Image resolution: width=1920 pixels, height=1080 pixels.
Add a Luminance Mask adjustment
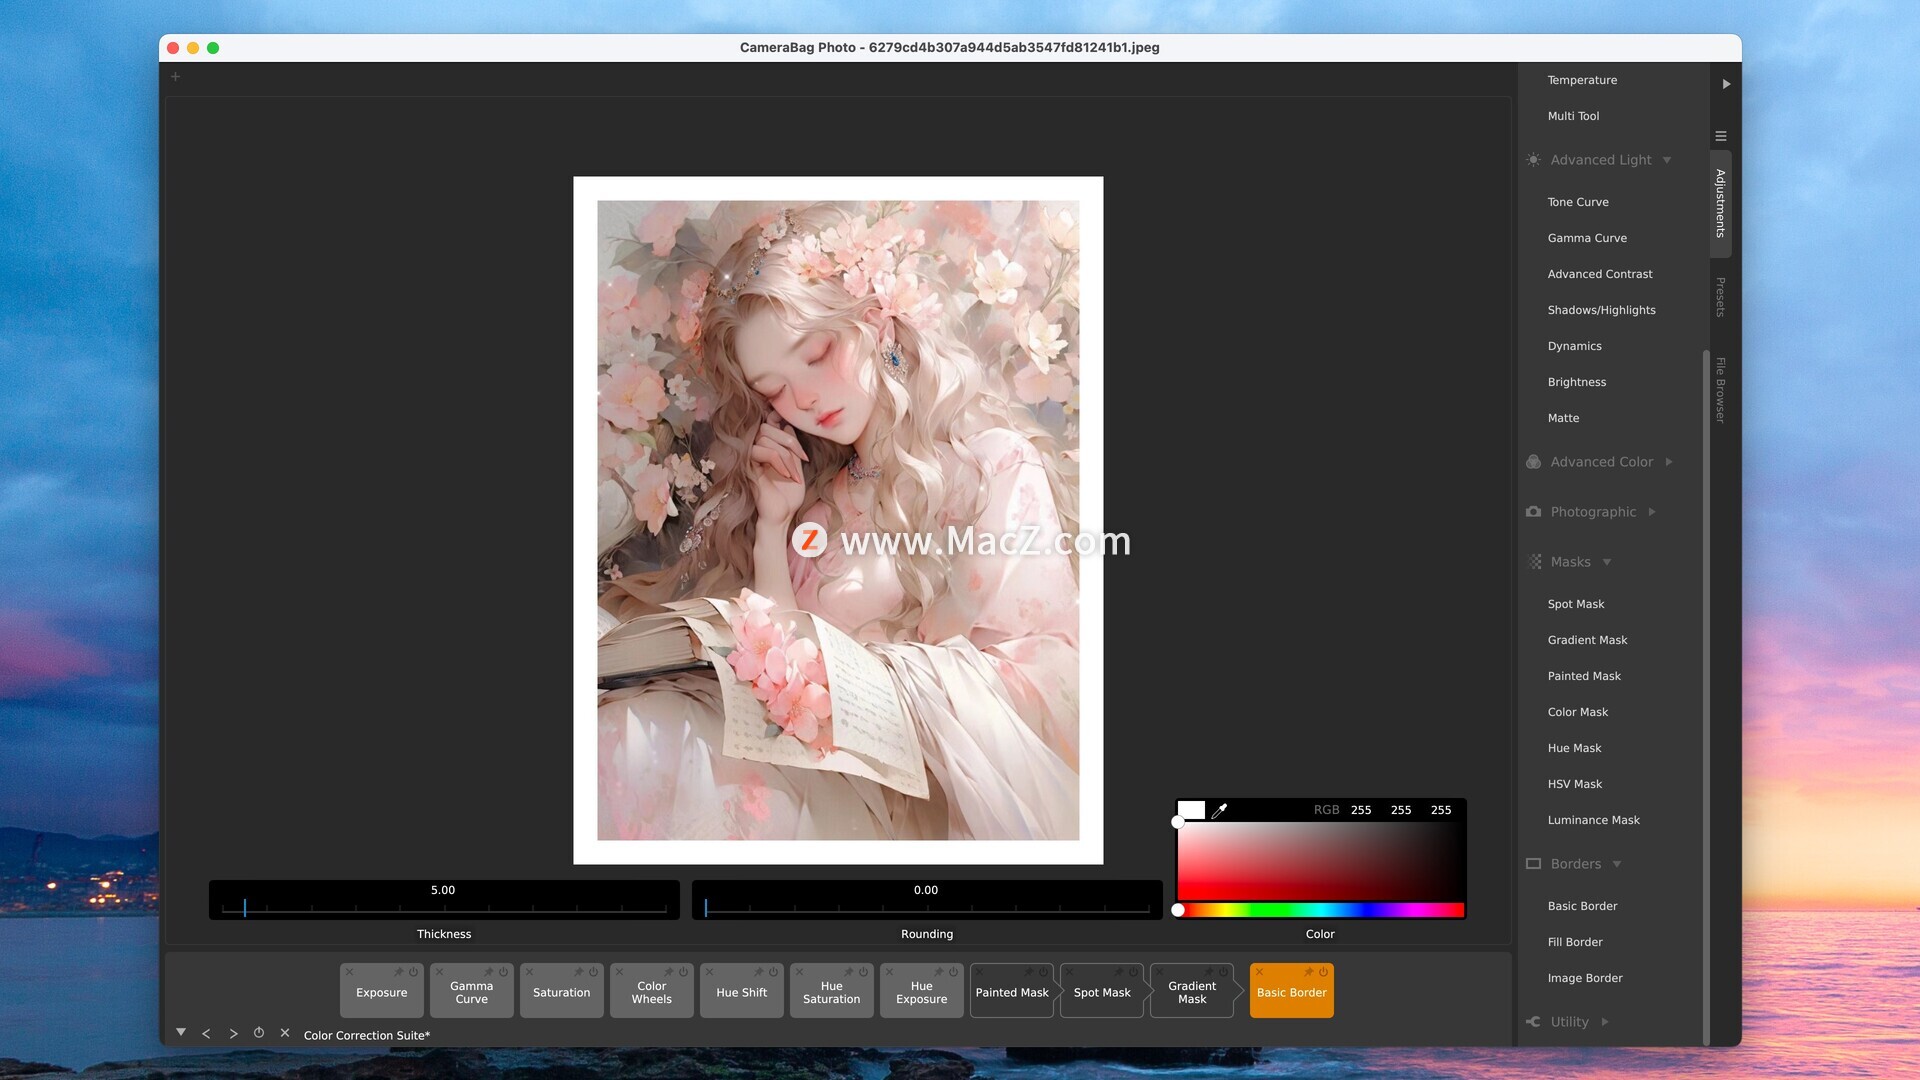pyautogui.click(x=1593, y=820)
